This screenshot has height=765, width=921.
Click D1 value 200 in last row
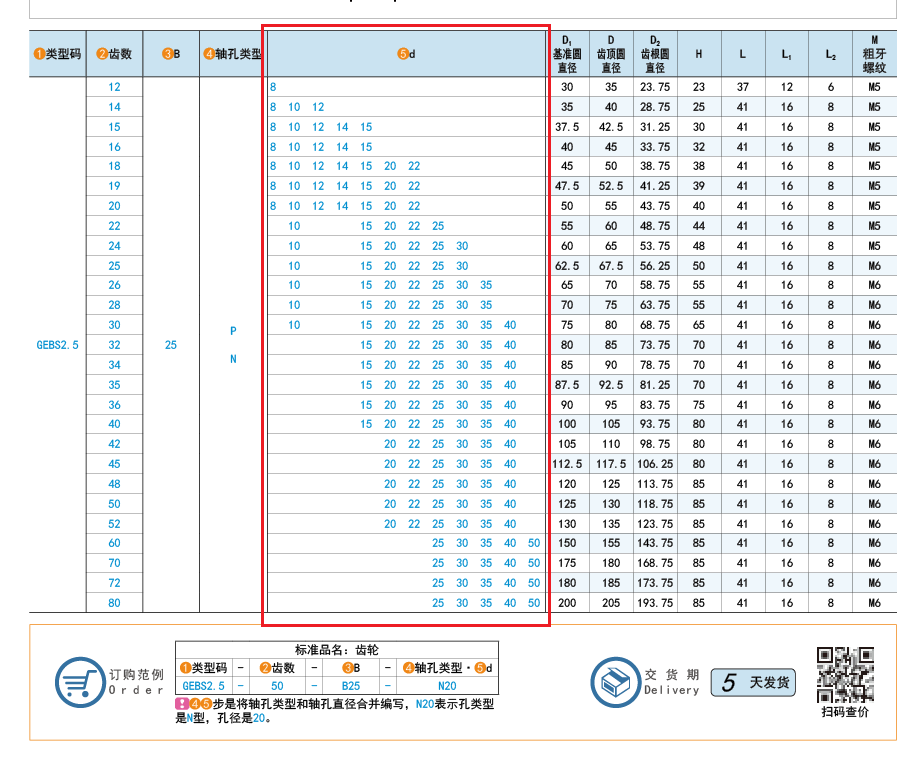click(567, 603)
